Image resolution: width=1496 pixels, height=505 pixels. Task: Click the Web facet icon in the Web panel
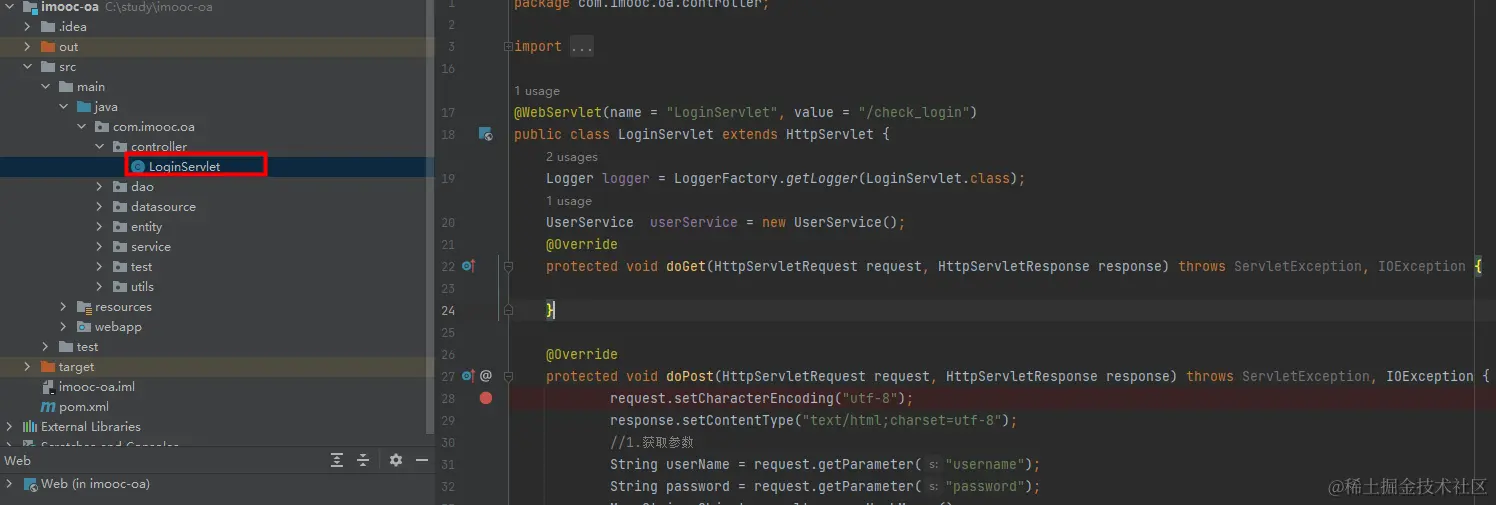click(x=30, y=484)
